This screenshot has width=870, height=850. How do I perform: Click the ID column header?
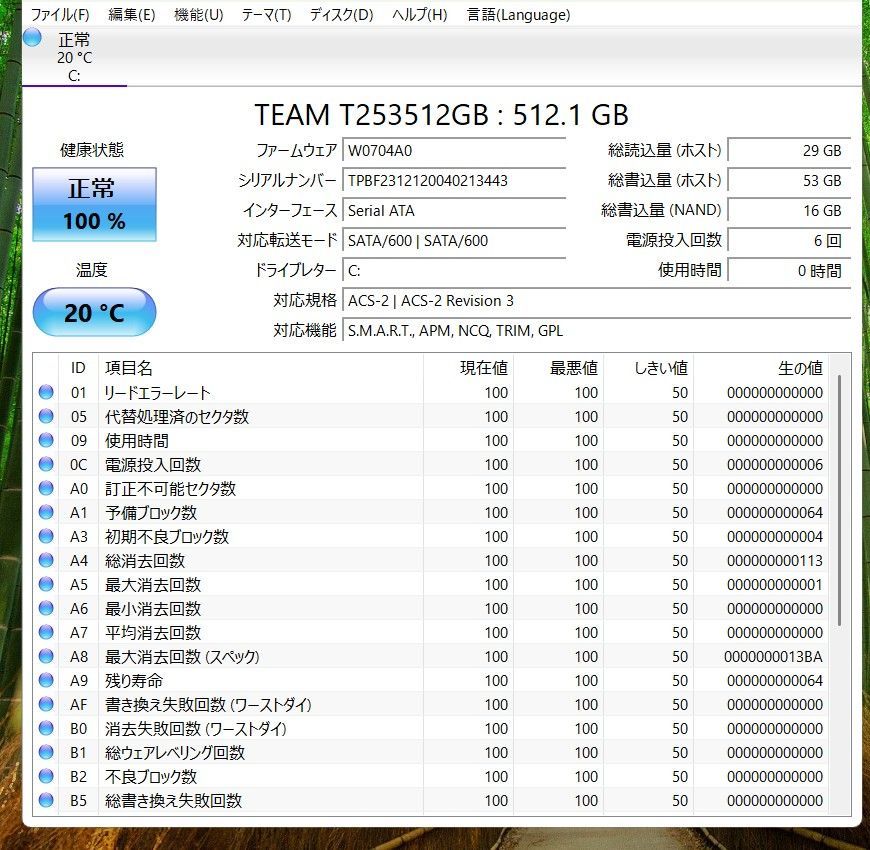coord(78,368)
